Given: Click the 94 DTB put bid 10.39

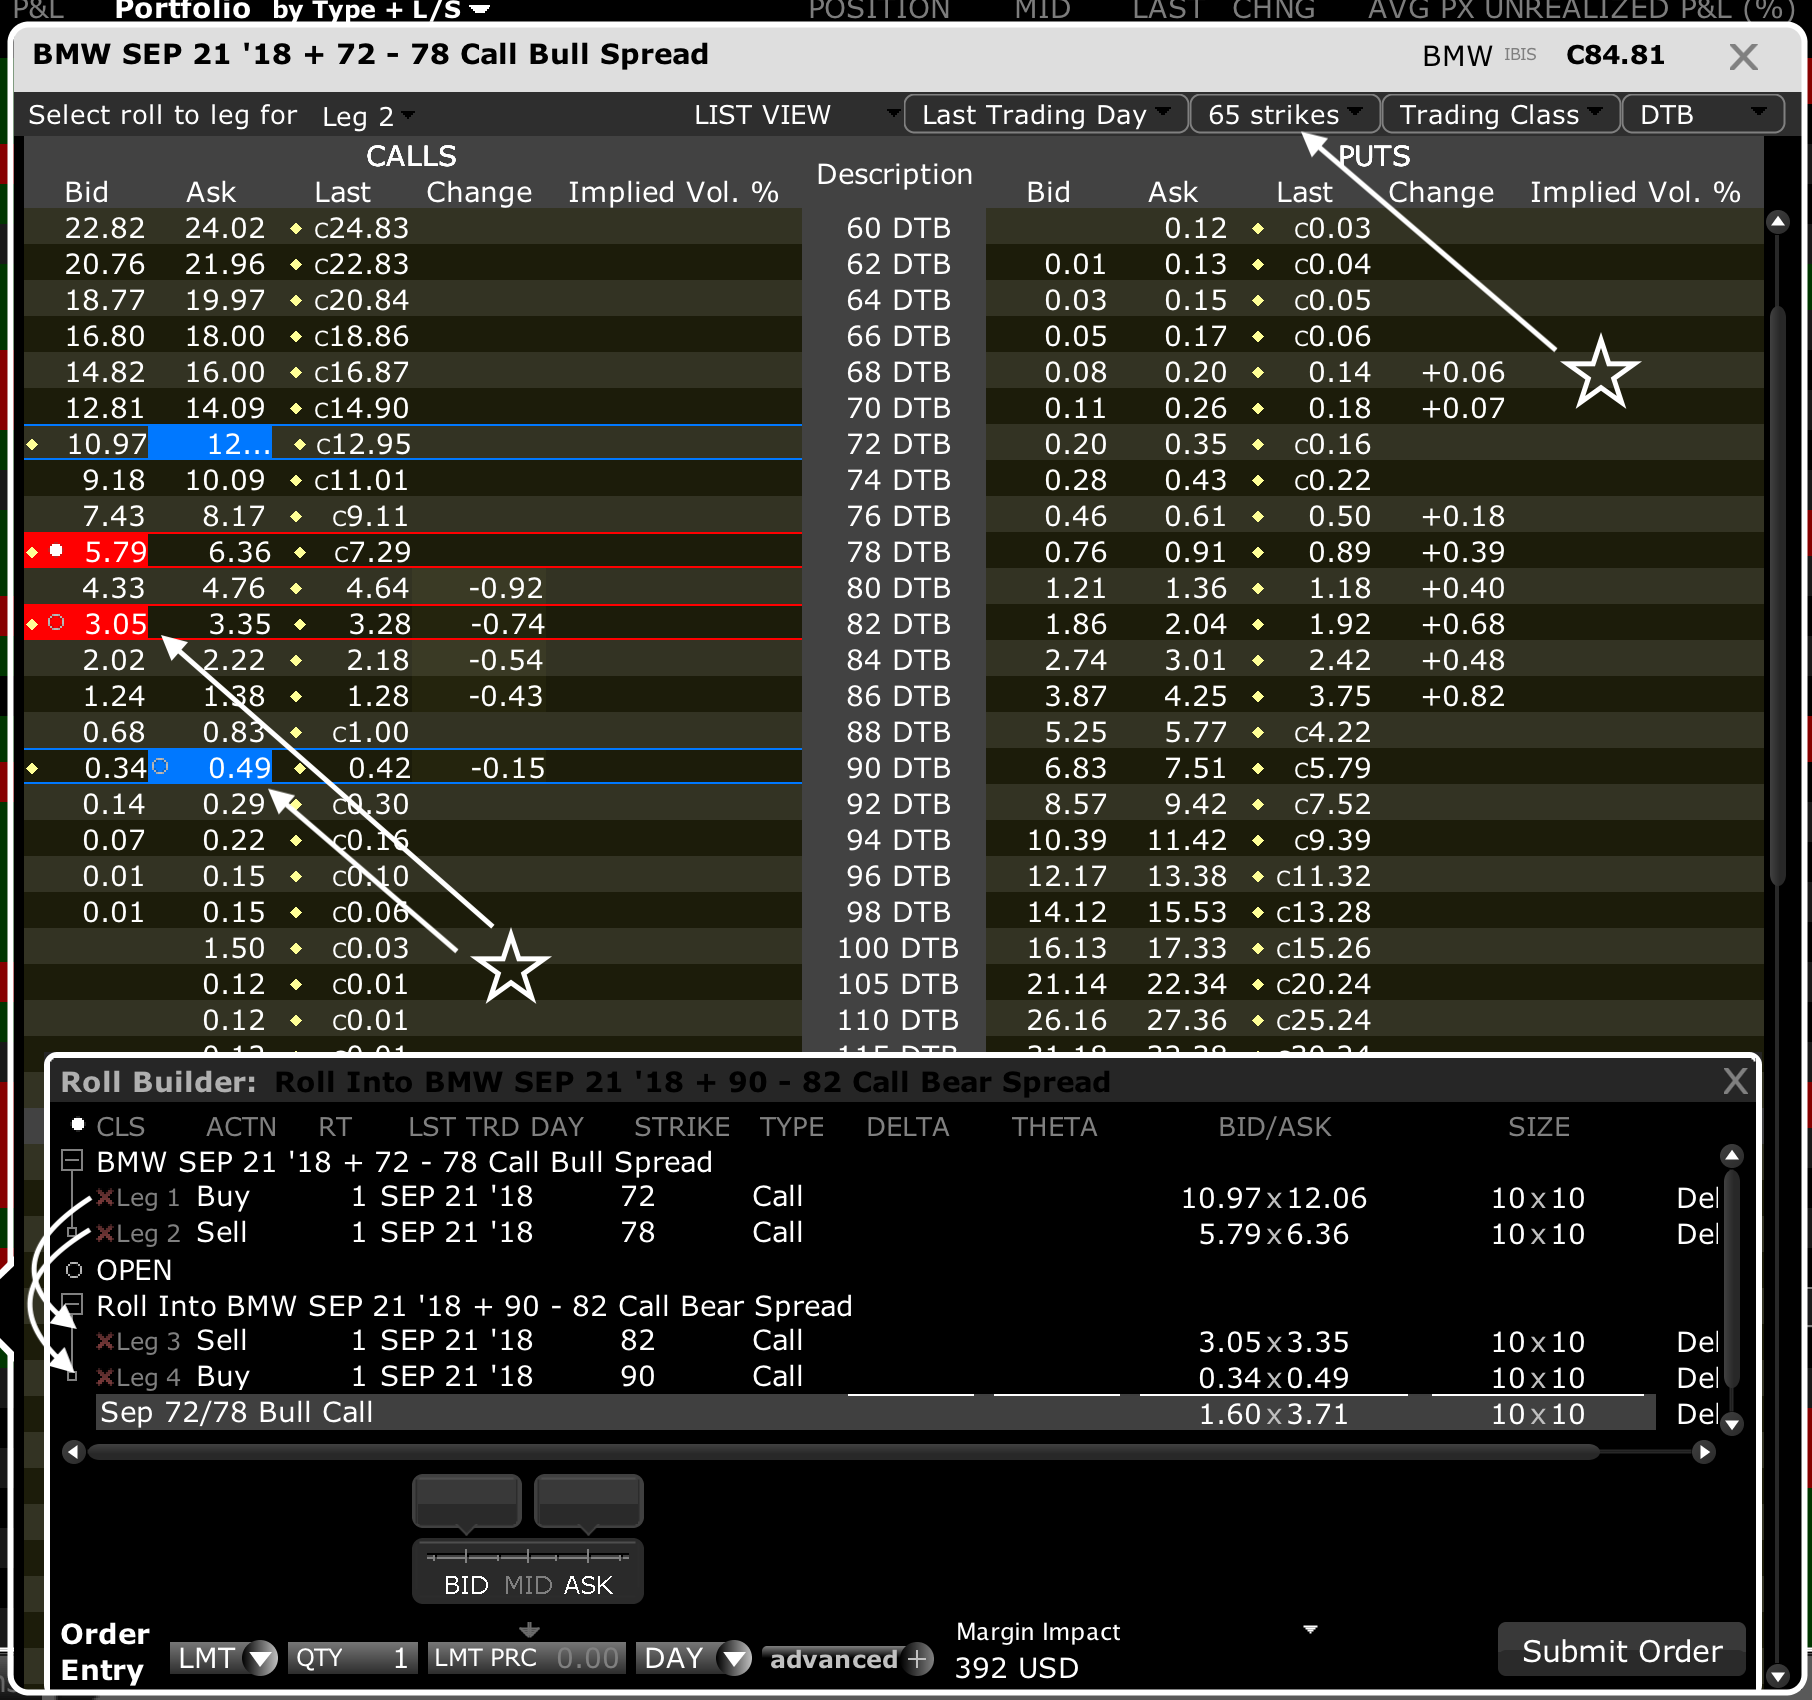Looking at the screenshot, I should tap(1066, 840).
